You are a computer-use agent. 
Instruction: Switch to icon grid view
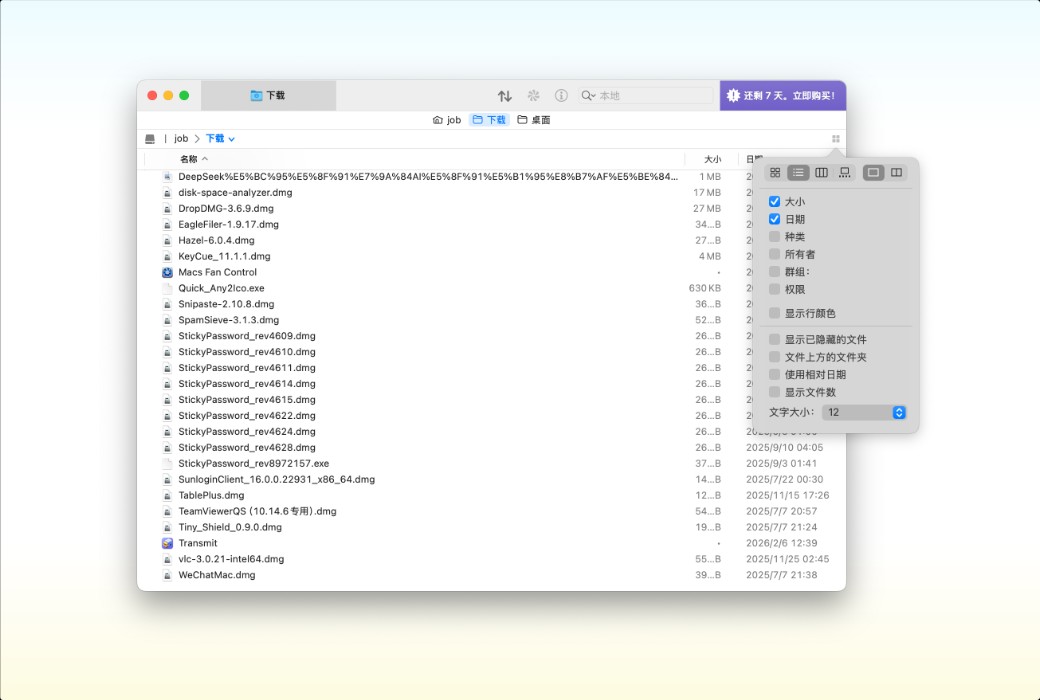(x=776, y=172)
